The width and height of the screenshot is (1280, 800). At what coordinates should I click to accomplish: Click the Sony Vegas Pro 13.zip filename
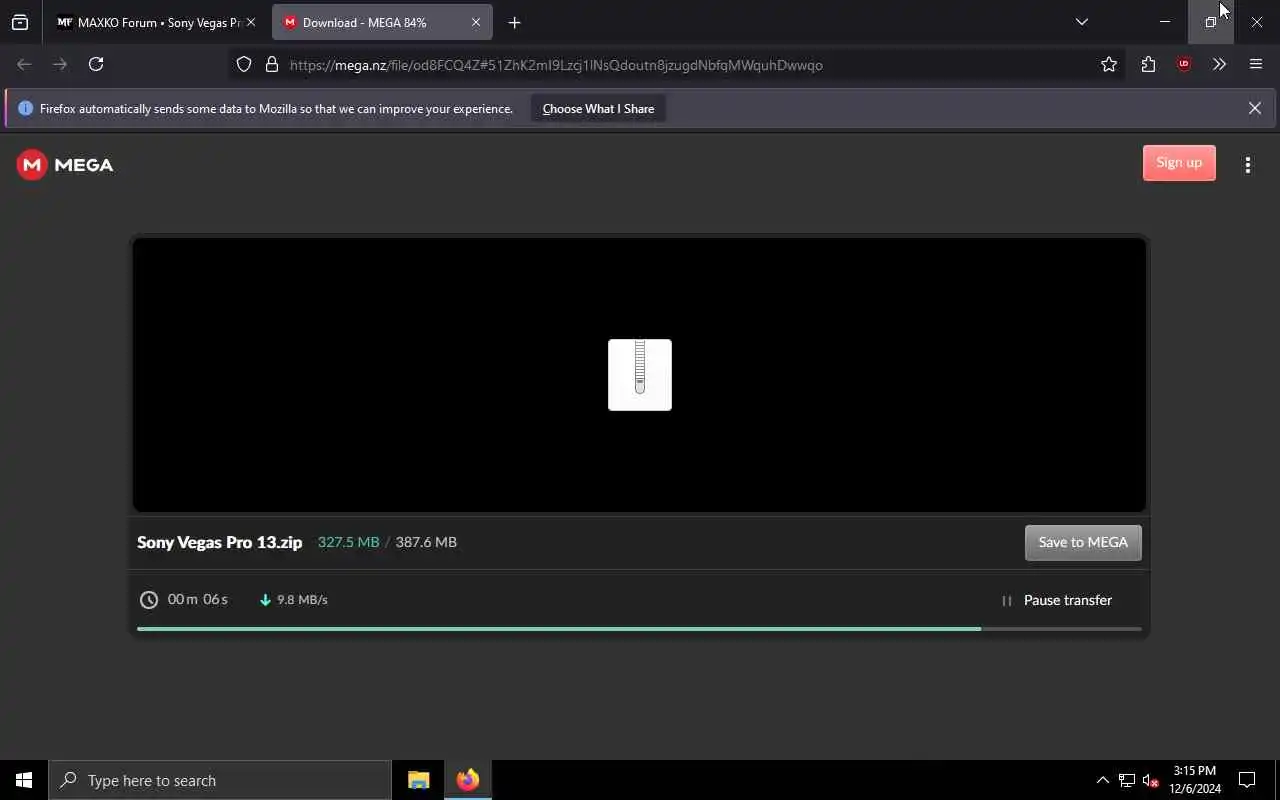[x=220, y=542]
